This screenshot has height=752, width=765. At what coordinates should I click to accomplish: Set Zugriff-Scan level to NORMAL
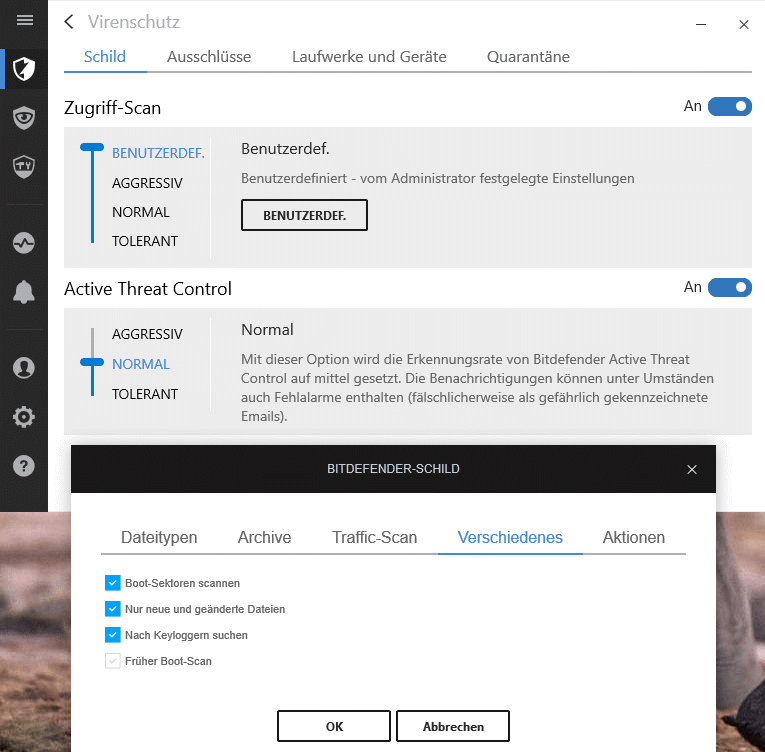(x=141, y=212)
